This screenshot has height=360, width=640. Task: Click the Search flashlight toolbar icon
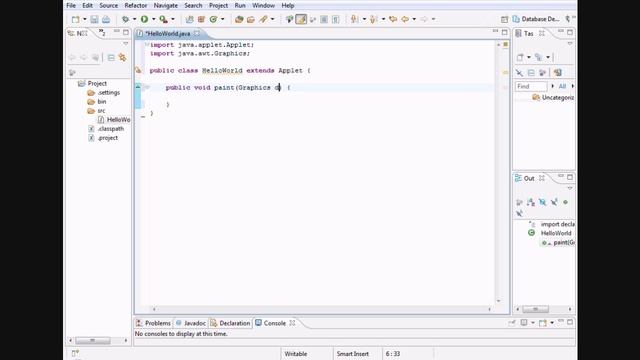click(263, 19)
